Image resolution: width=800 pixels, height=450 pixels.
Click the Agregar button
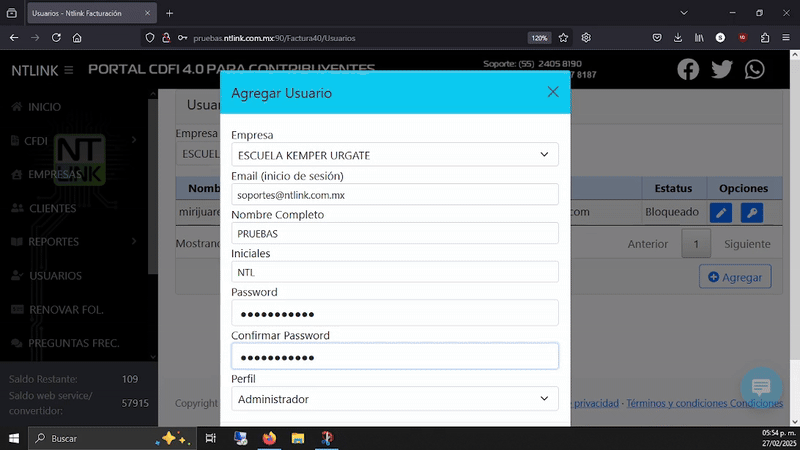[735, 277]
